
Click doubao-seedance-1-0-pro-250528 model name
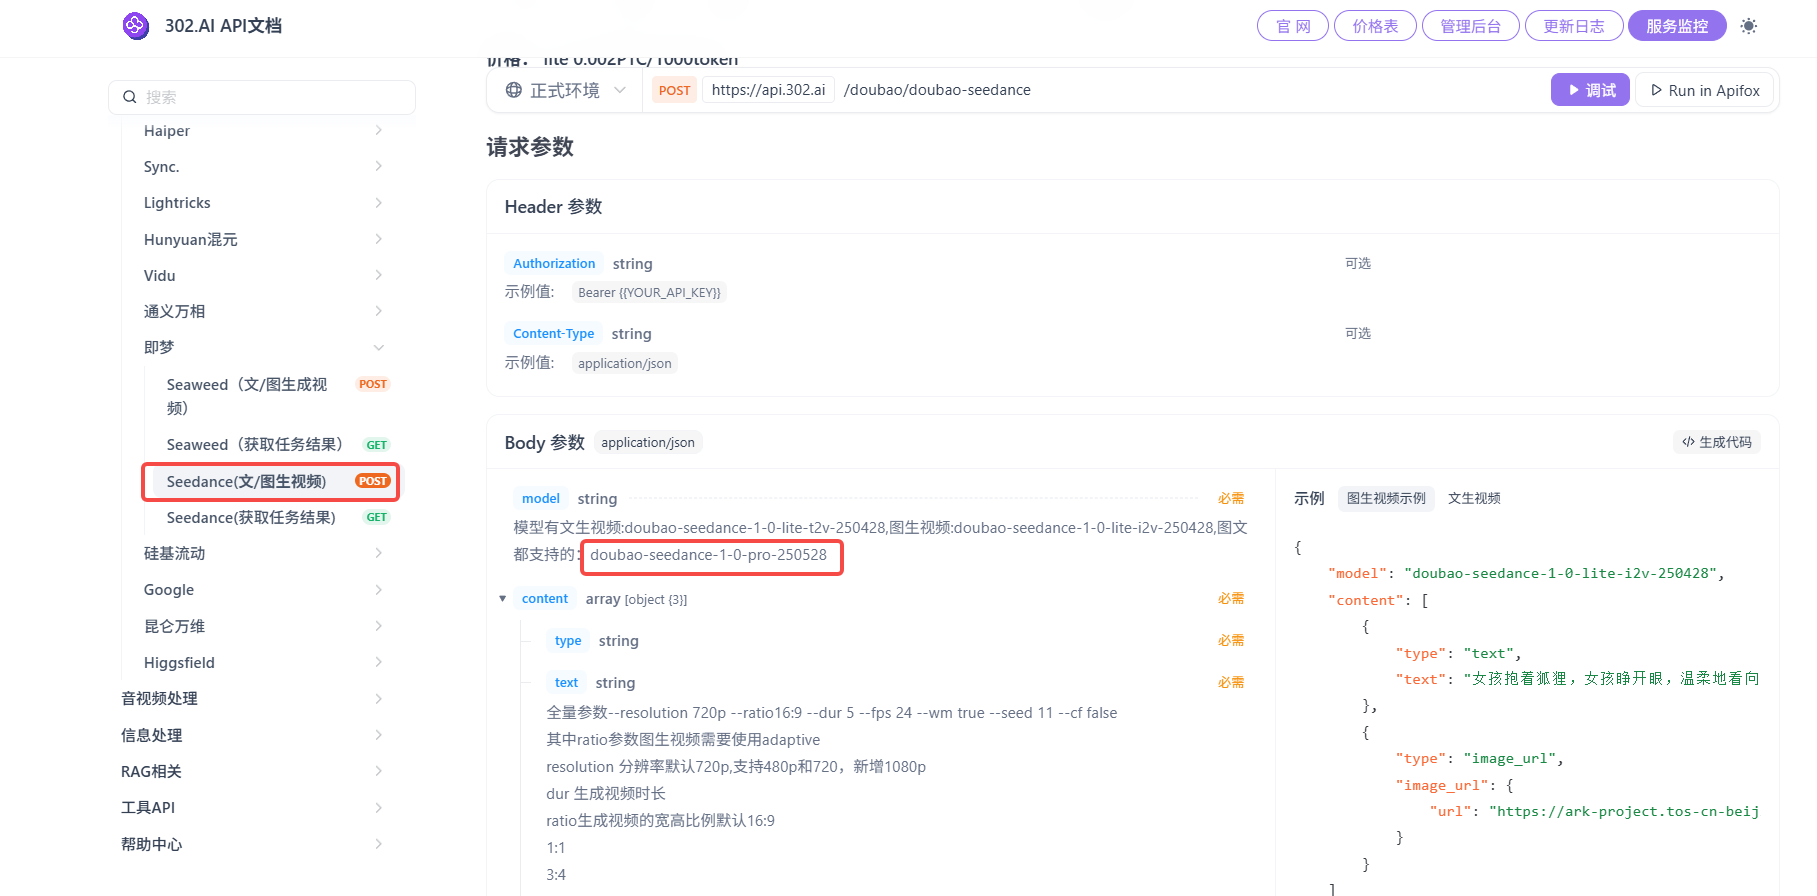pyautogui.click(x=708, y=555)
